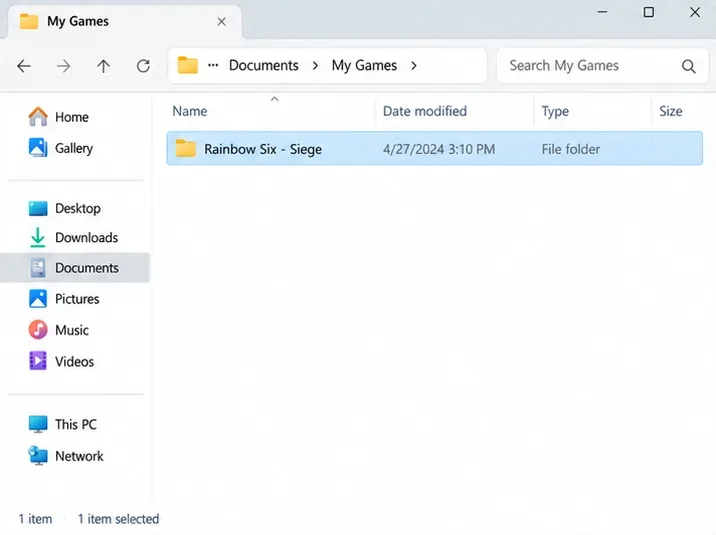Minimize the File Explorer window
Image resolution: width=716 pixels, height=535 pixels.
point(602,12)
